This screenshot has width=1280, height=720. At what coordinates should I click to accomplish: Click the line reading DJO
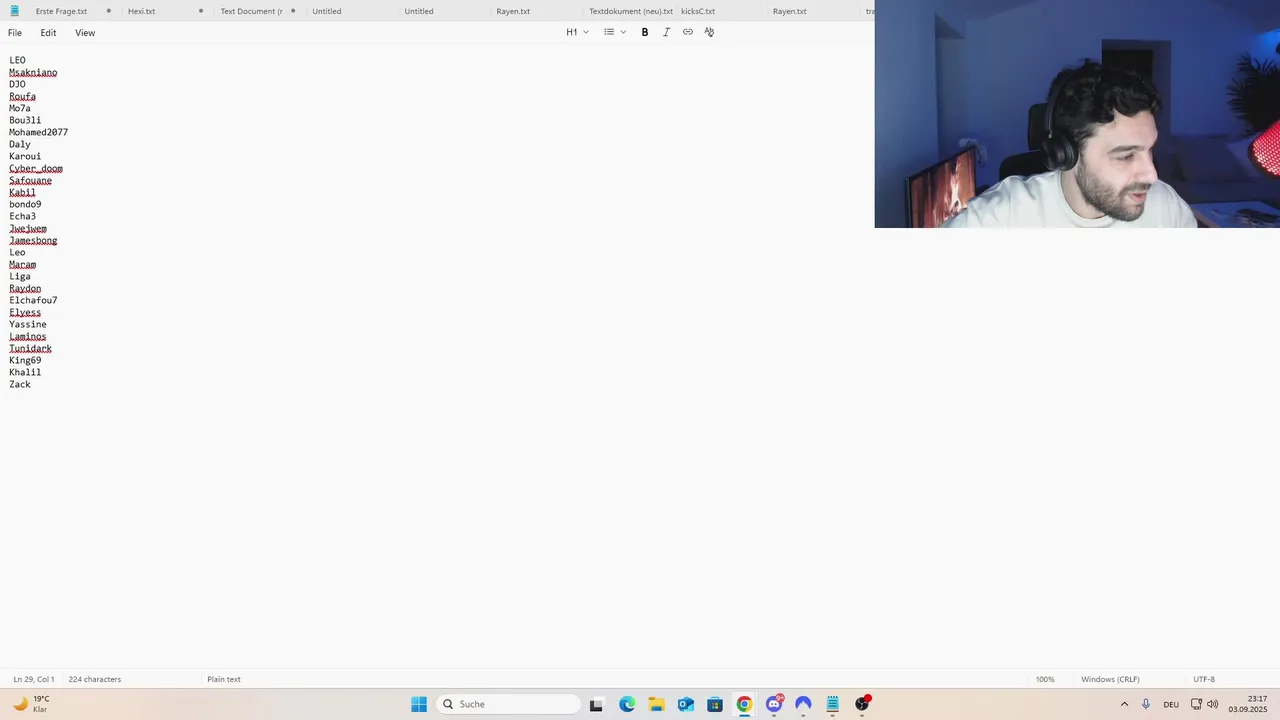(x=17, y=85)
